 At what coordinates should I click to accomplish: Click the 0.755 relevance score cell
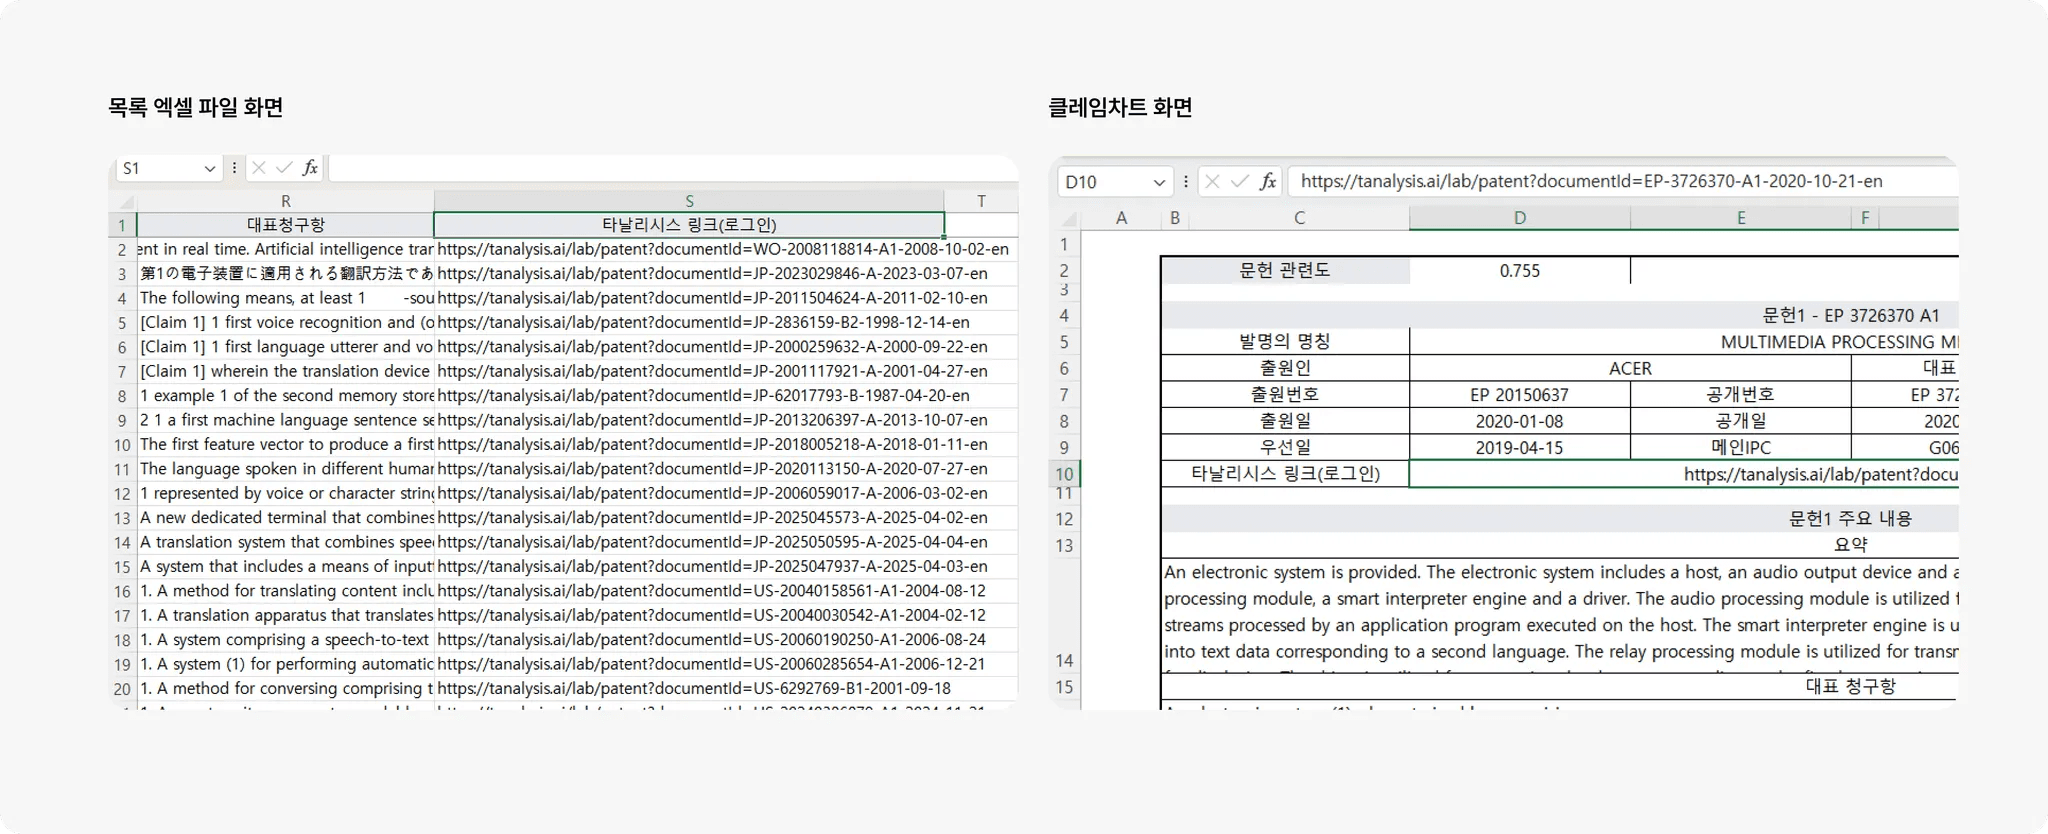point(1519,271)
